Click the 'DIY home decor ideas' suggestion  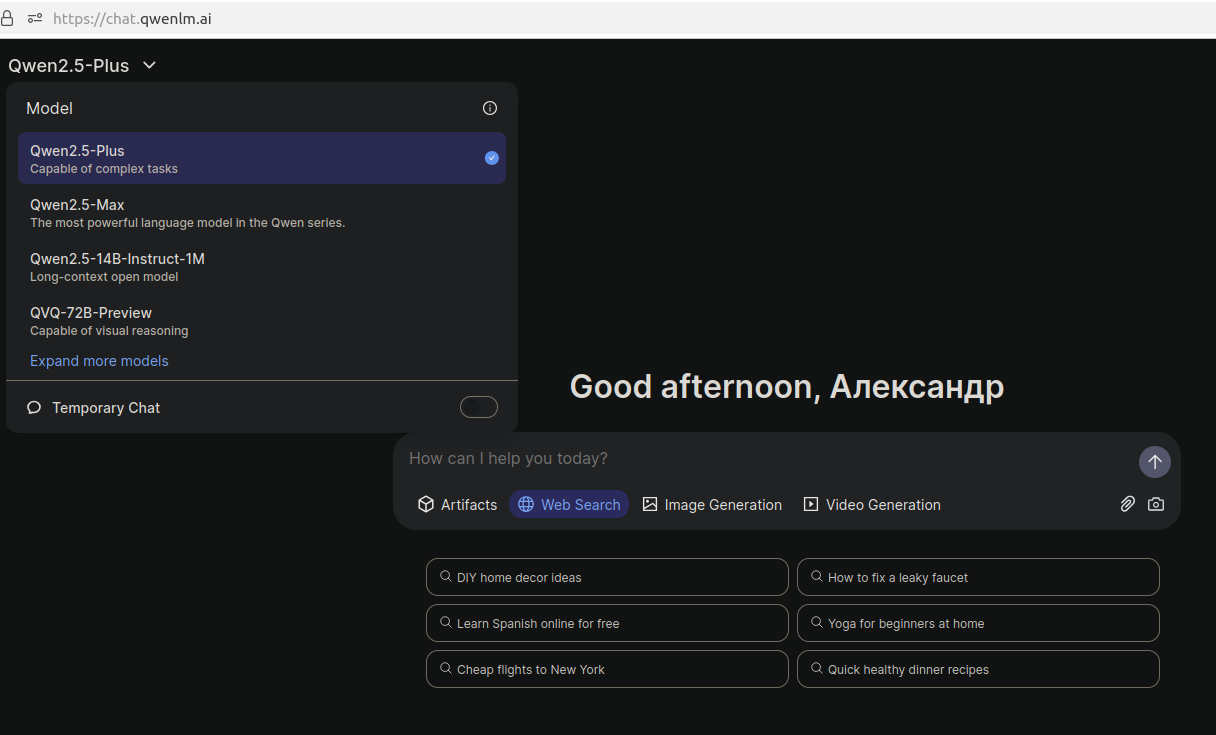coord(607,577)
